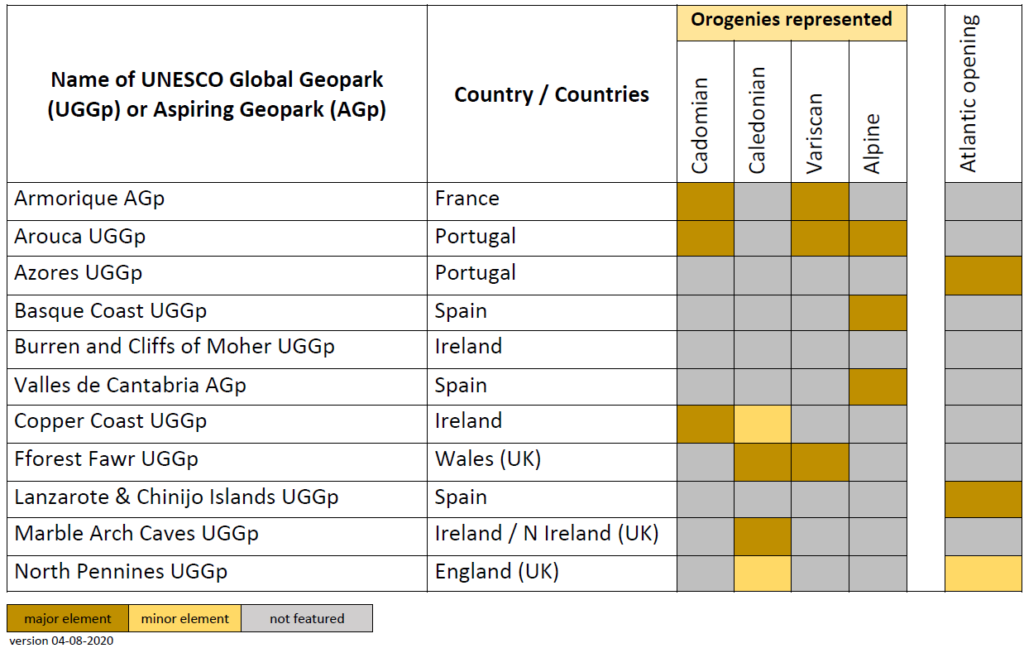Select Basque Coast's grey Atlantic opening cell
Viewport: 1024px width, 648px height.
[984, 312]
